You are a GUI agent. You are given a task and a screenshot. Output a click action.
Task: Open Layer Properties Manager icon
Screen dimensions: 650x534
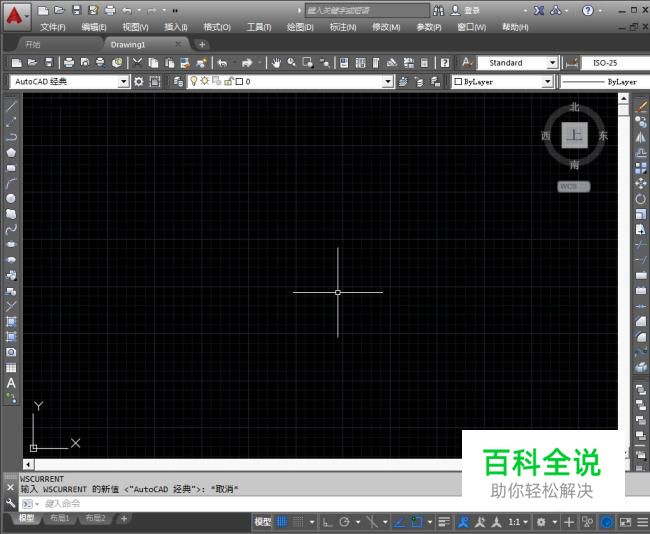178,82
